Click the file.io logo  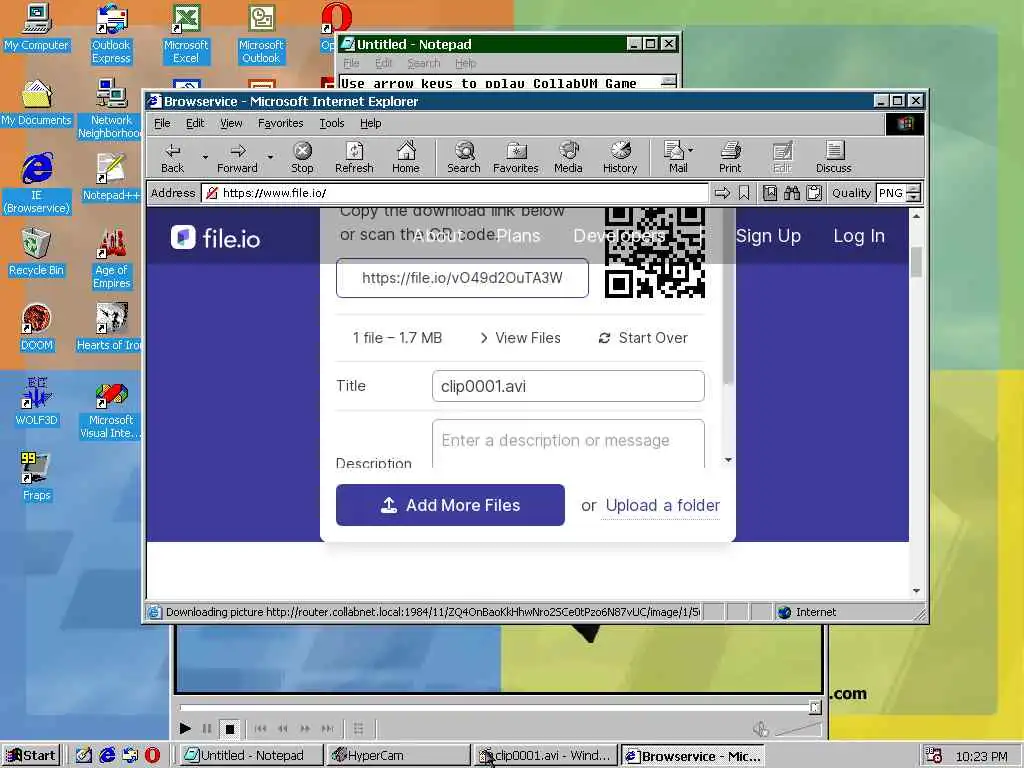pos(215,238)
